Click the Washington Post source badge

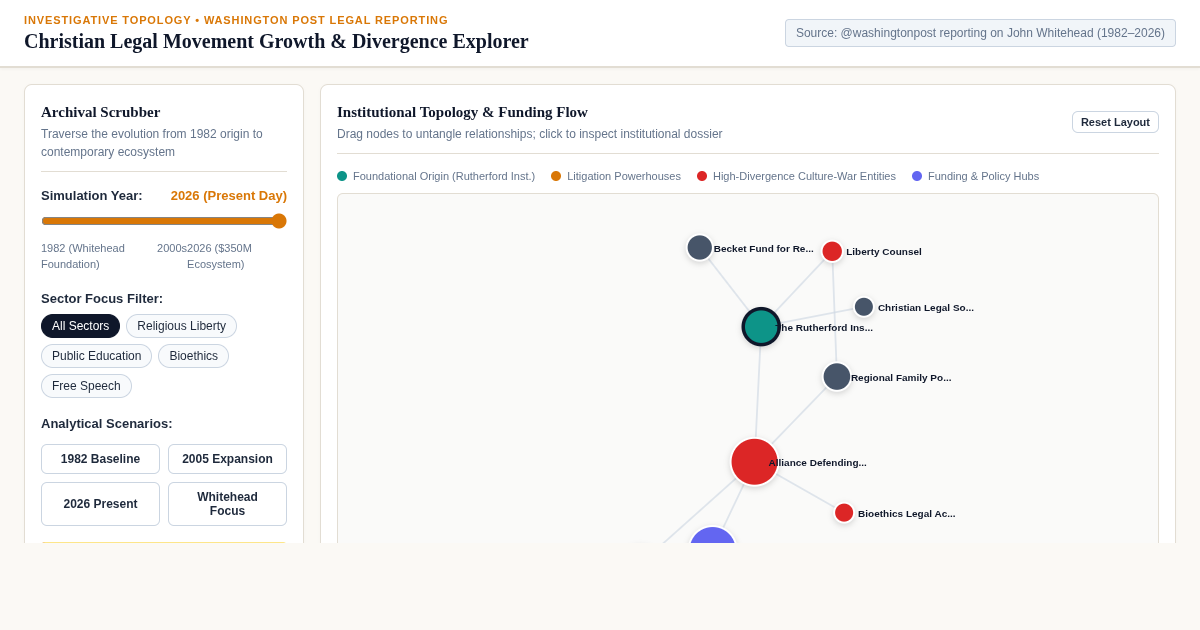pos(980,33)
